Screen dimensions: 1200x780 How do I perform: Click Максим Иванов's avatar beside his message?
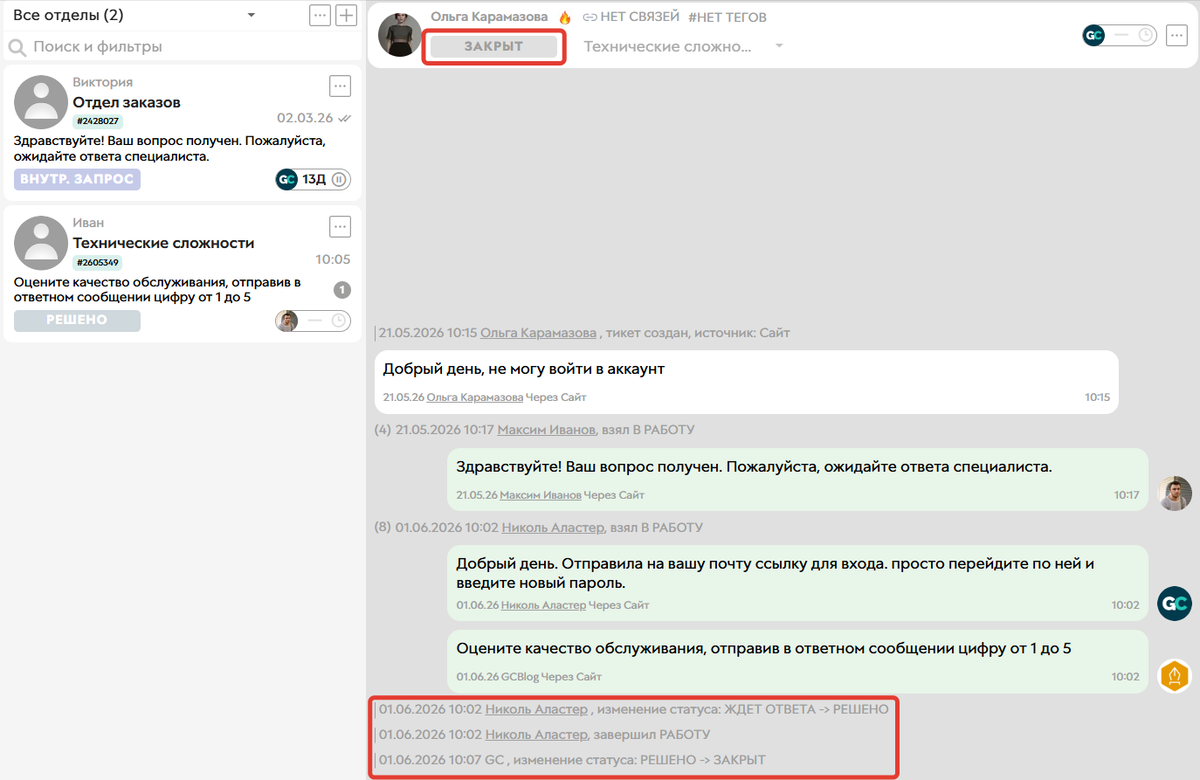pos(1174,494)
